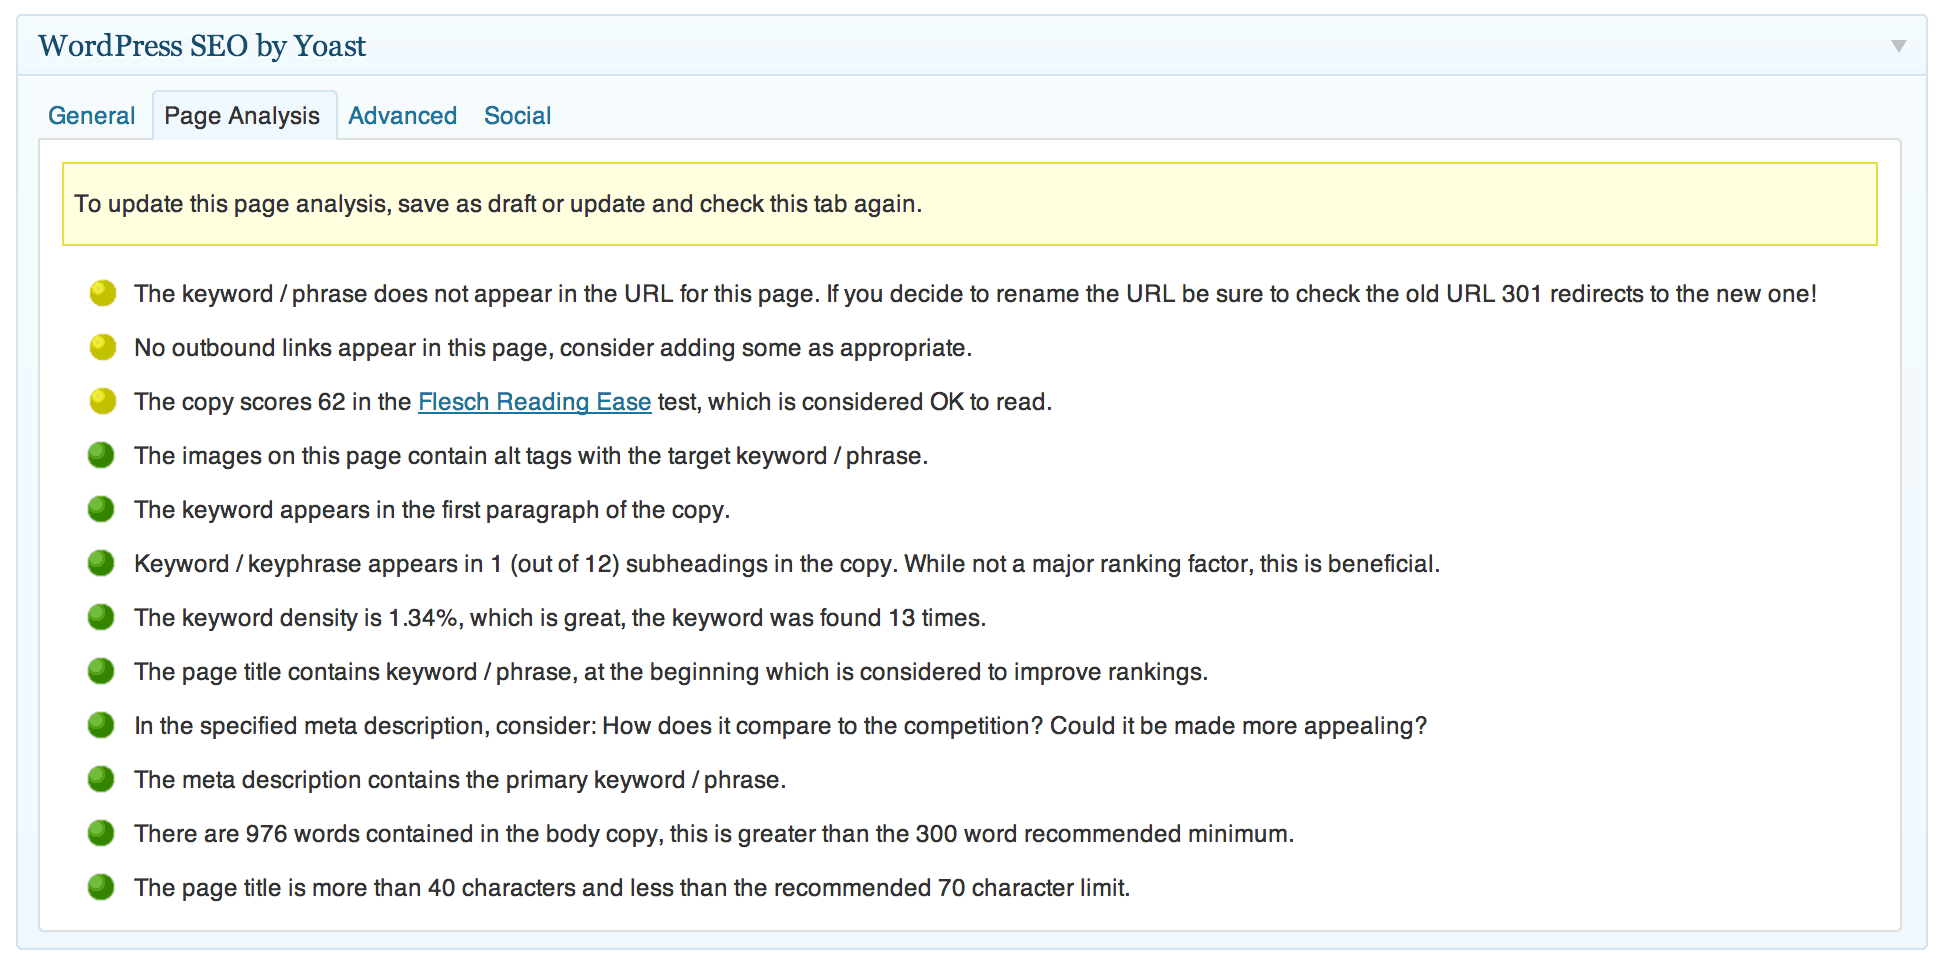The width and height of the screenshot is (1944, 960).
Task: Go to the Social tab
Action: 517,116
